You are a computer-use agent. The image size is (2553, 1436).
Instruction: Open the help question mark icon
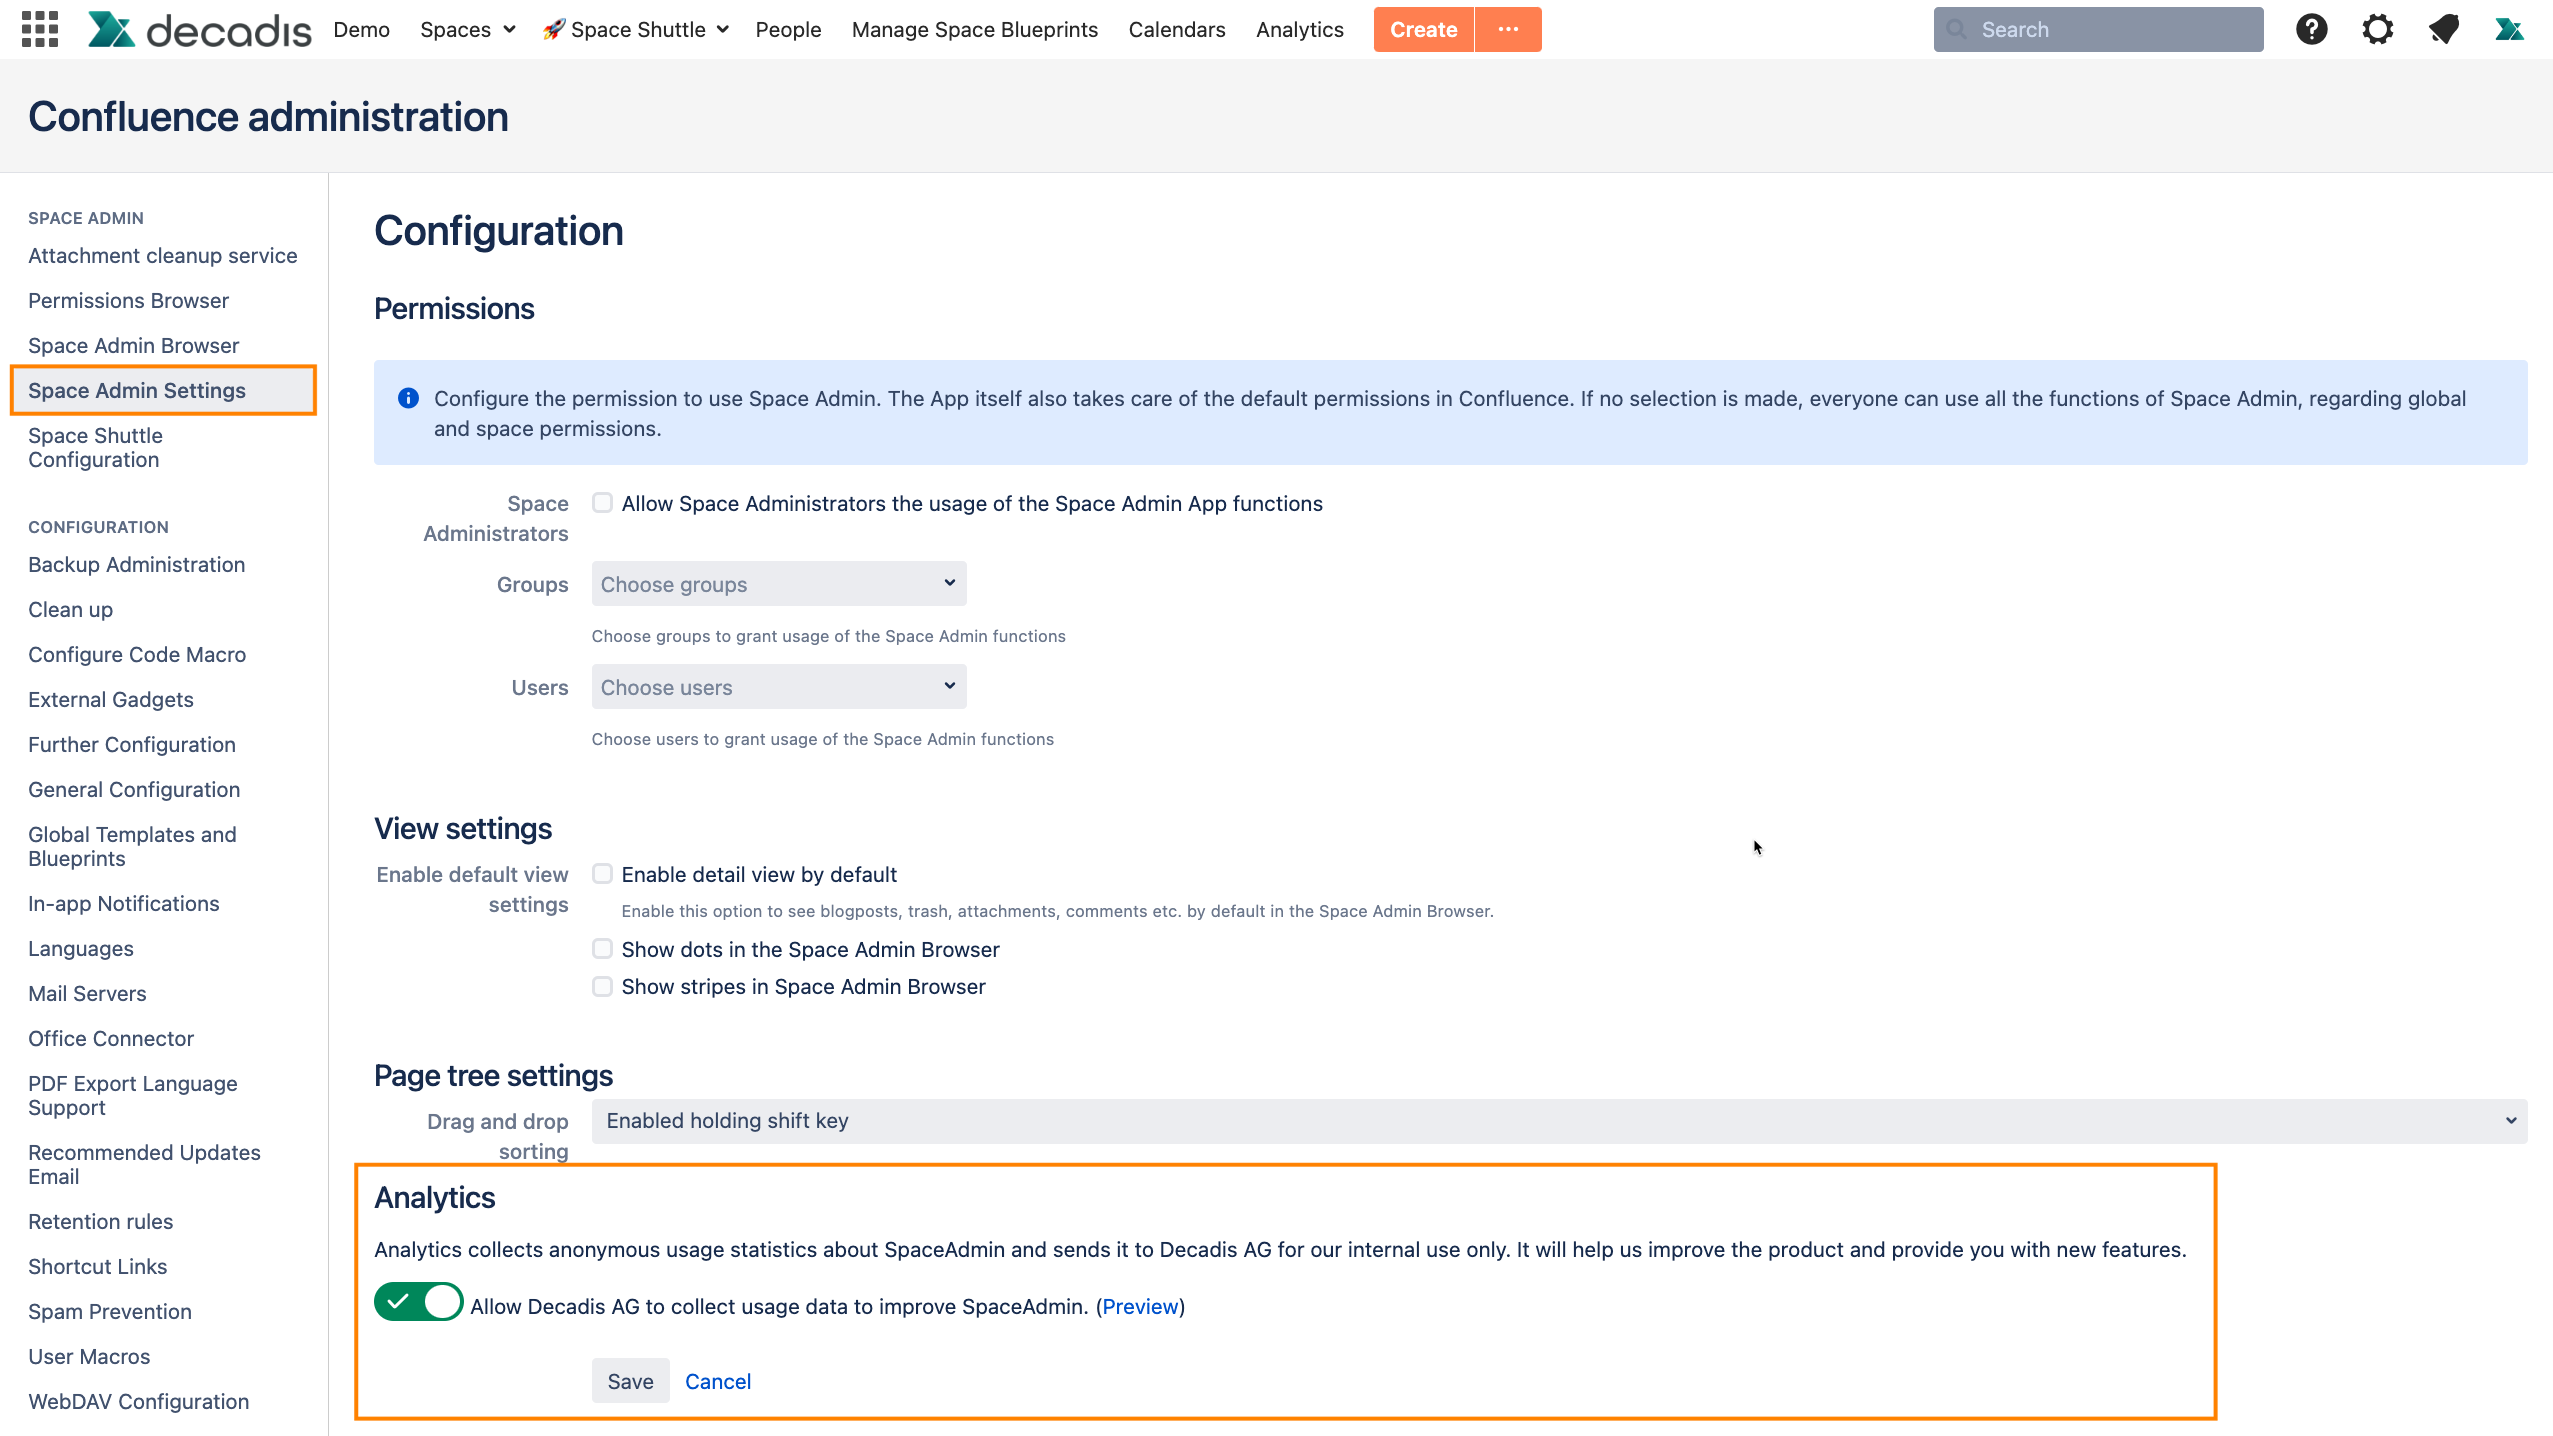(2311, 29)
